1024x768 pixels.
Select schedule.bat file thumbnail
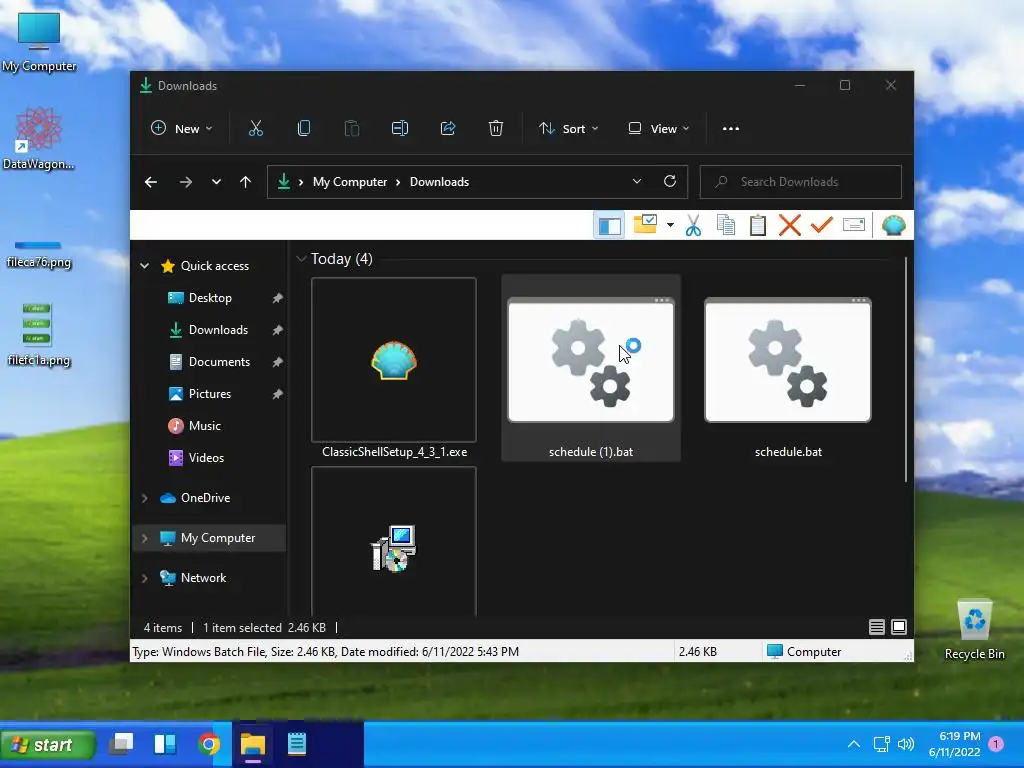[788, 360]
